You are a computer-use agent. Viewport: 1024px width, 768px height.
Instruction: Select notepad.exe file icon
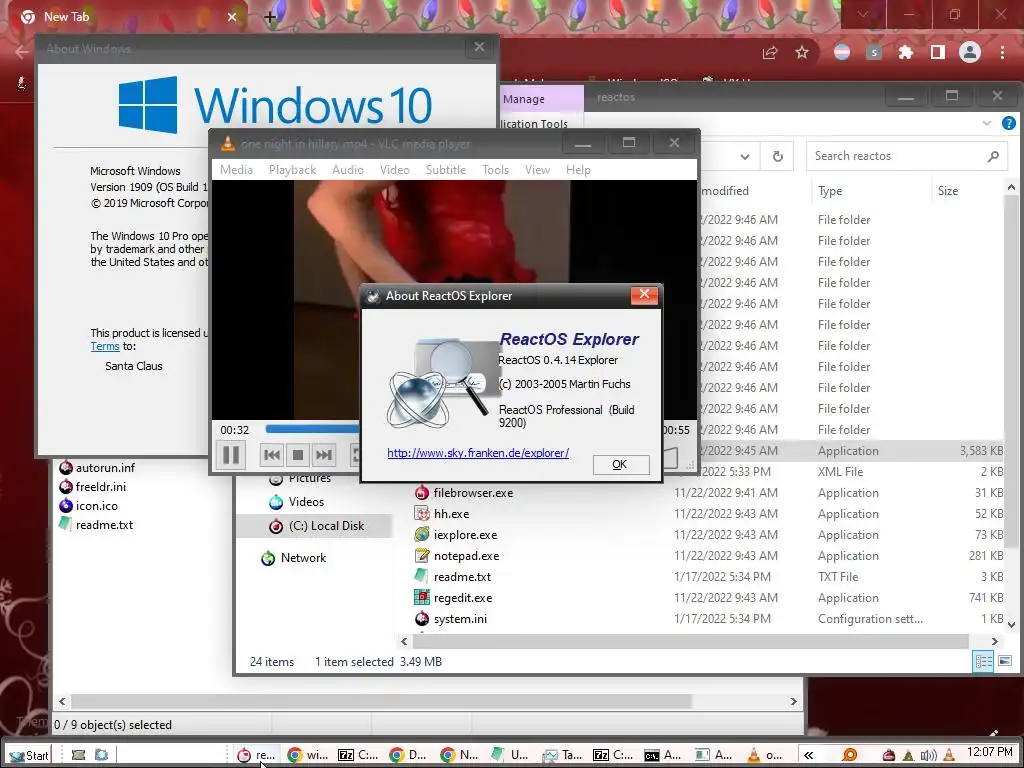pos(423,556)
